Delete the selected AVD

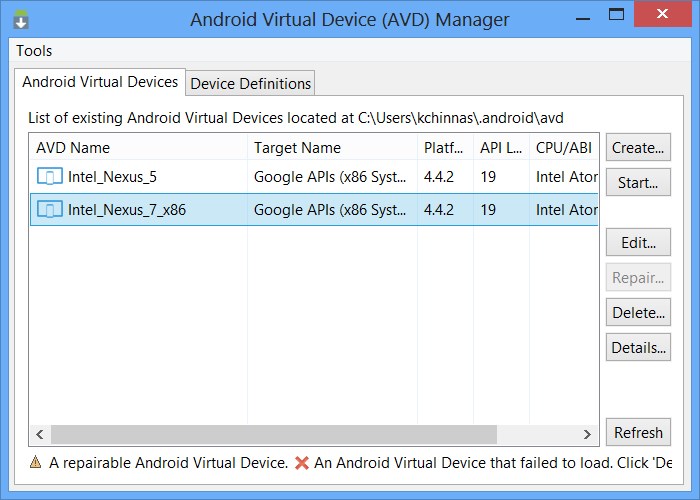(637, 313)
